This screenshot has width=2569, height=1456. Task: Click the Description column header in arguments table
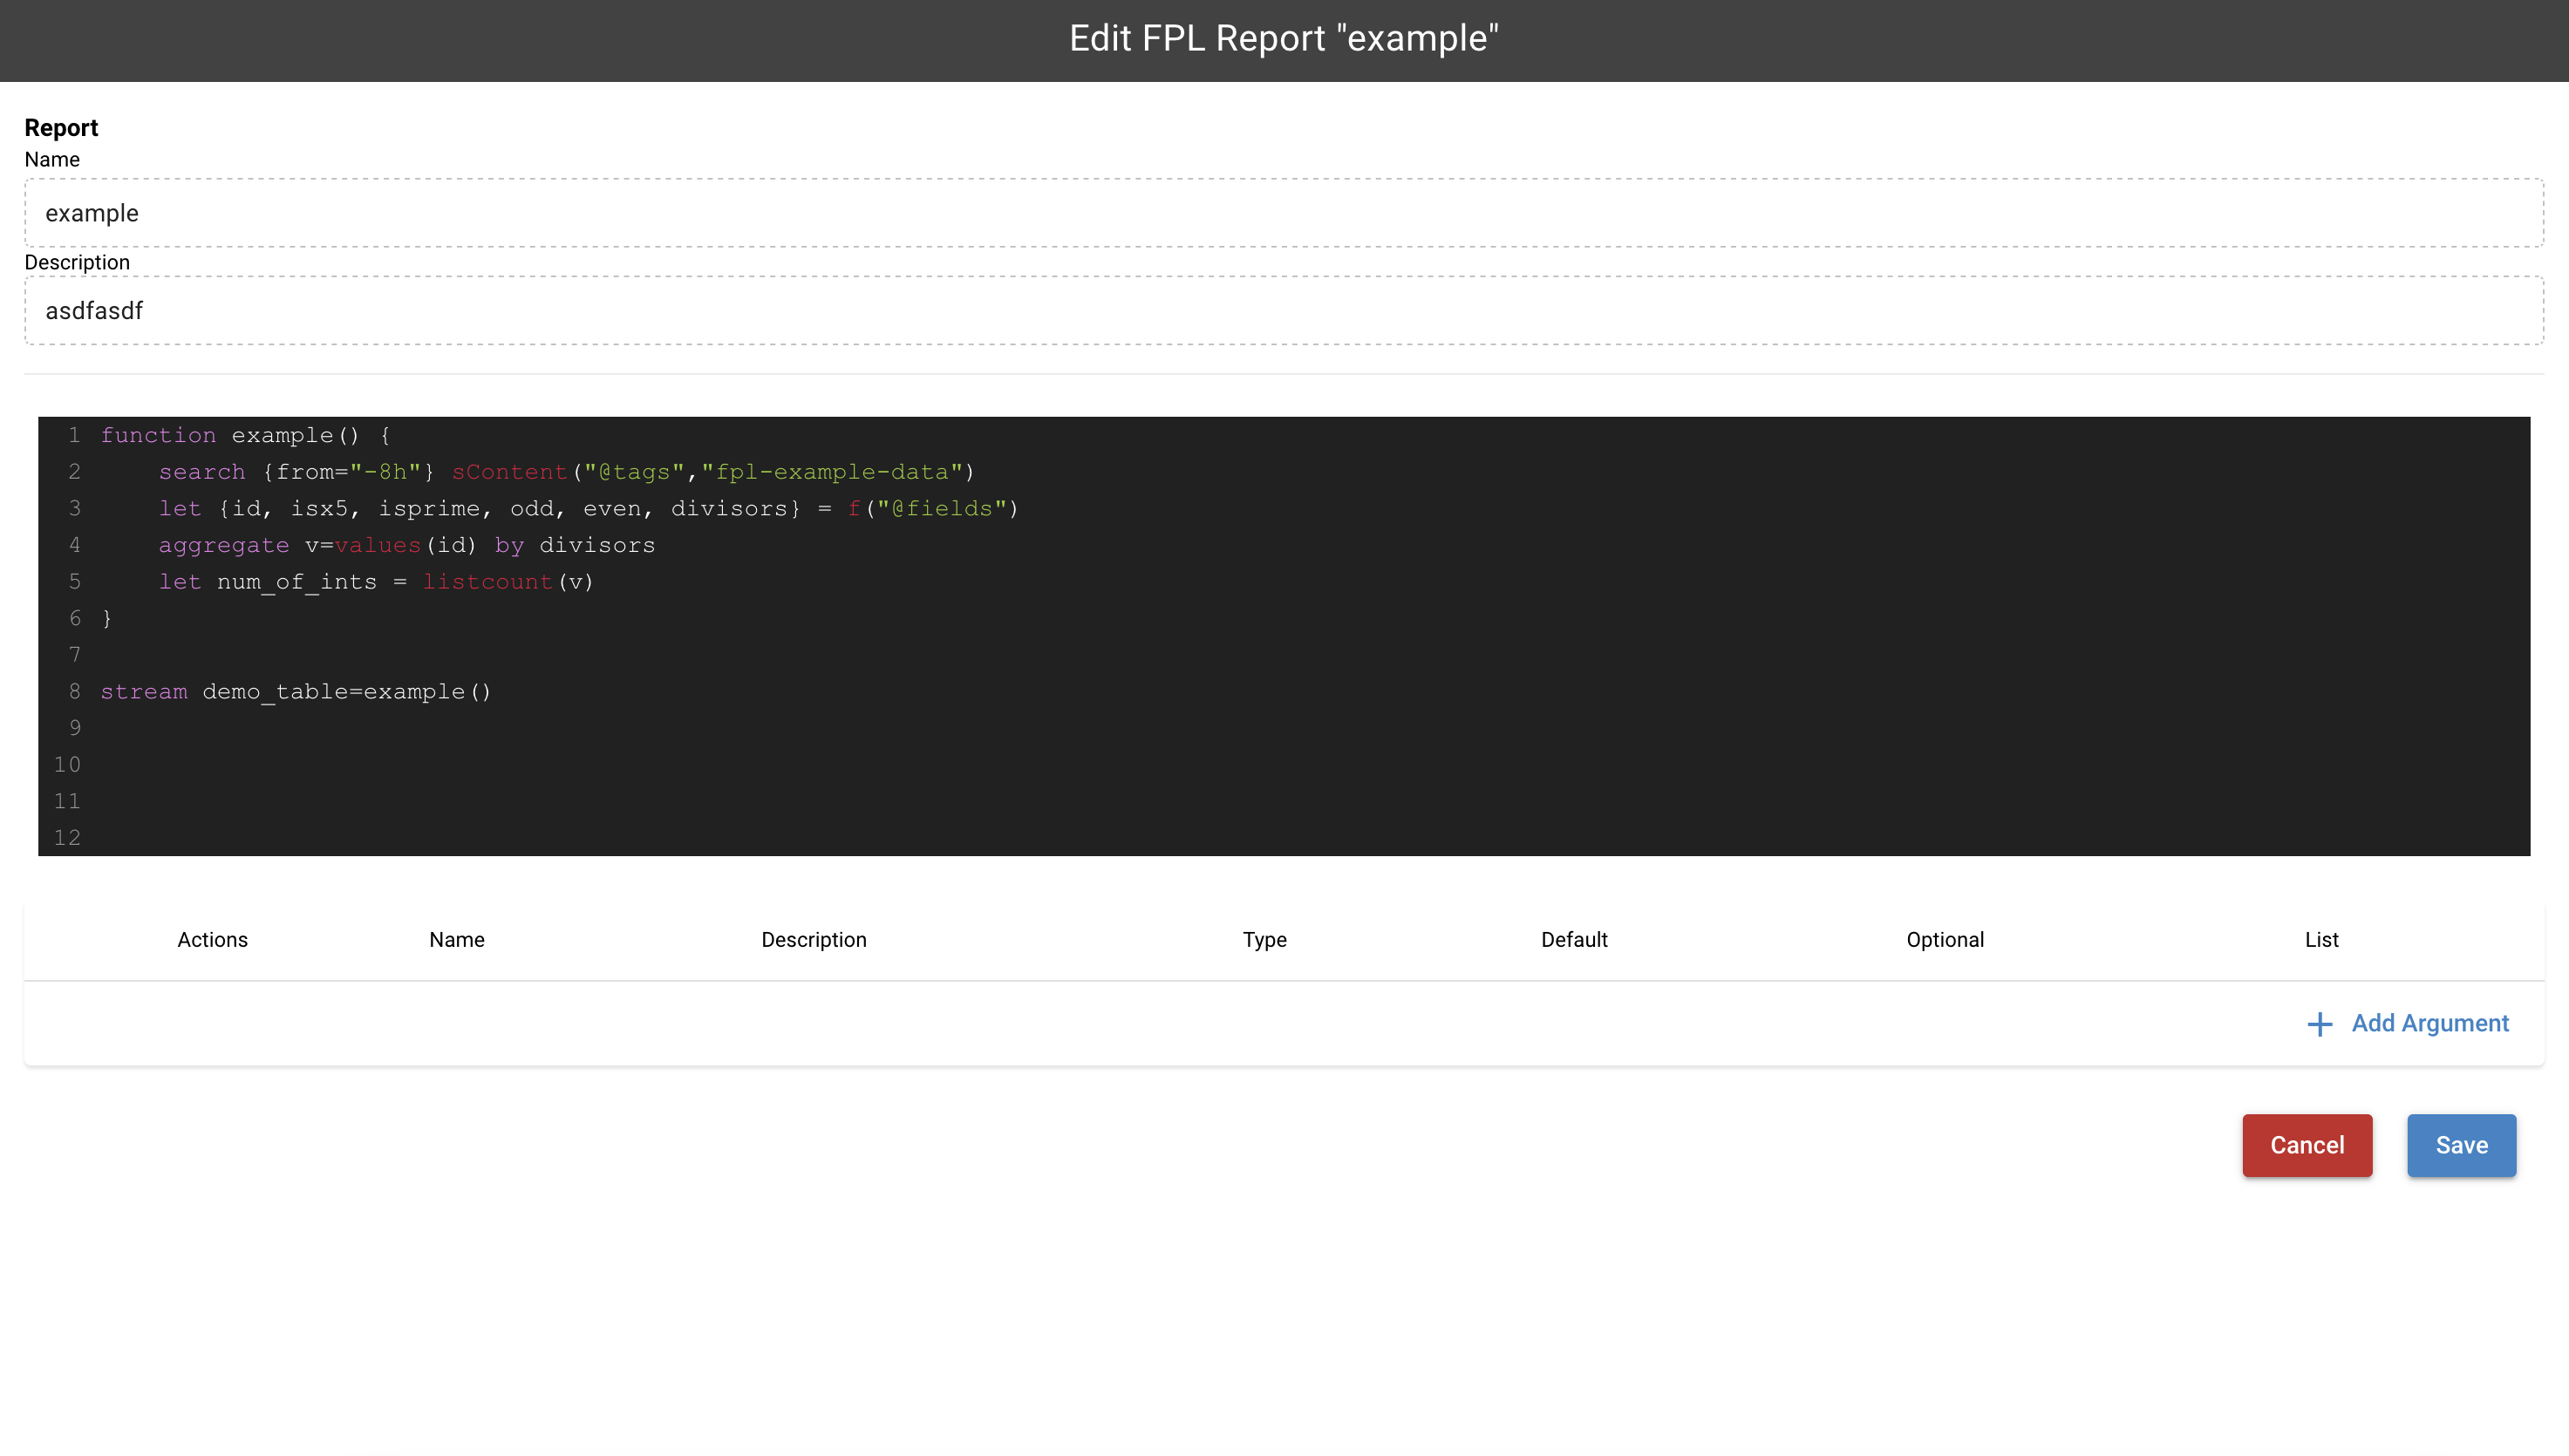tap(814, 940)
